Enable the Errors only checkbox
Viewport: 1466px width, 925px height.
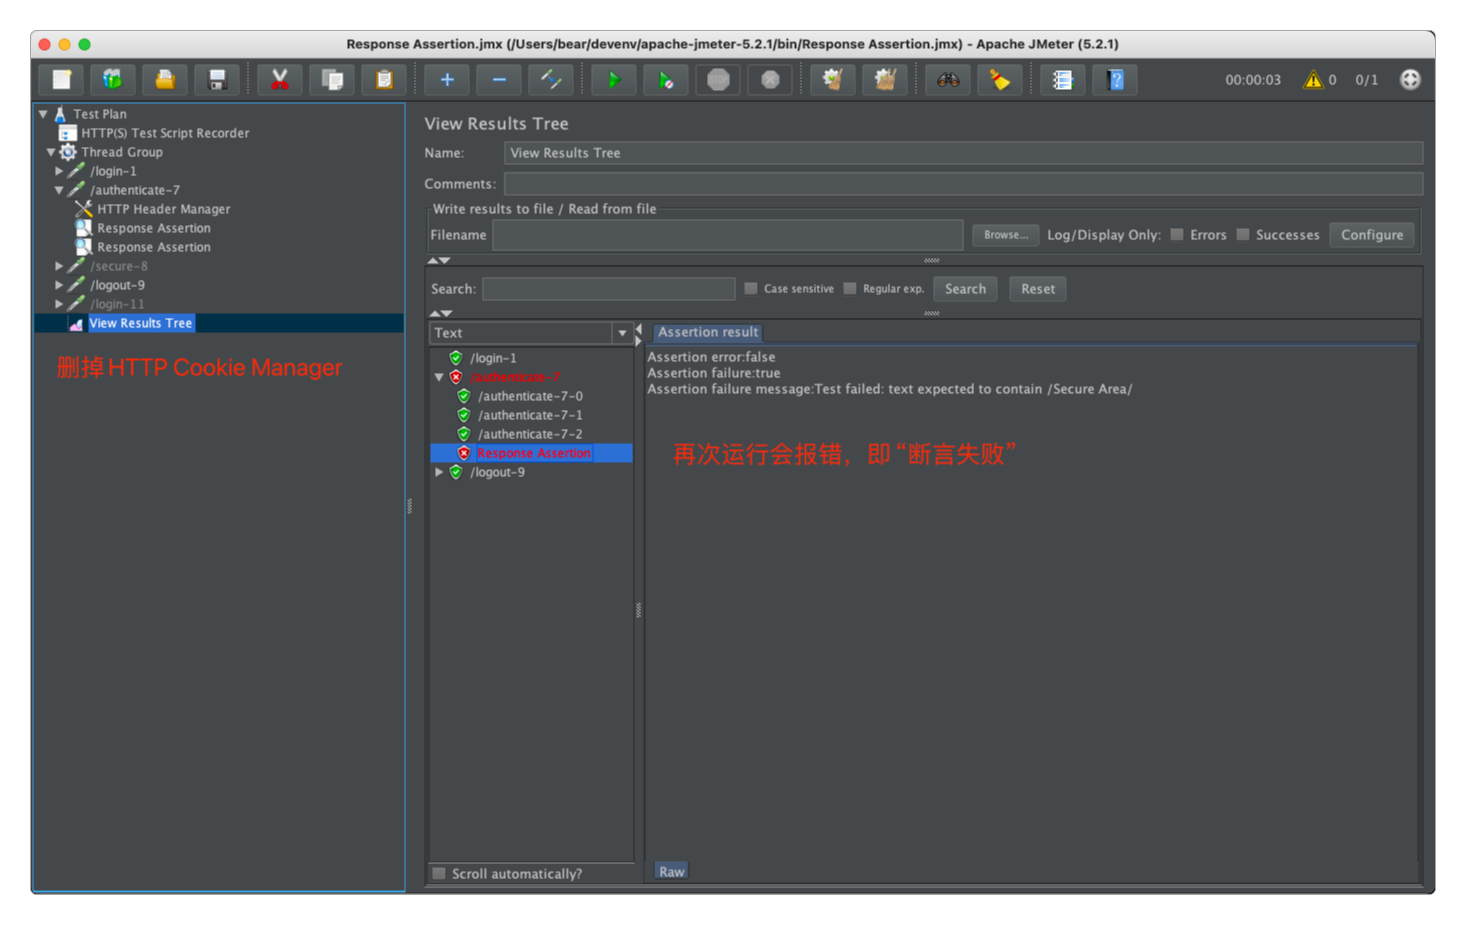[1177, 235]
